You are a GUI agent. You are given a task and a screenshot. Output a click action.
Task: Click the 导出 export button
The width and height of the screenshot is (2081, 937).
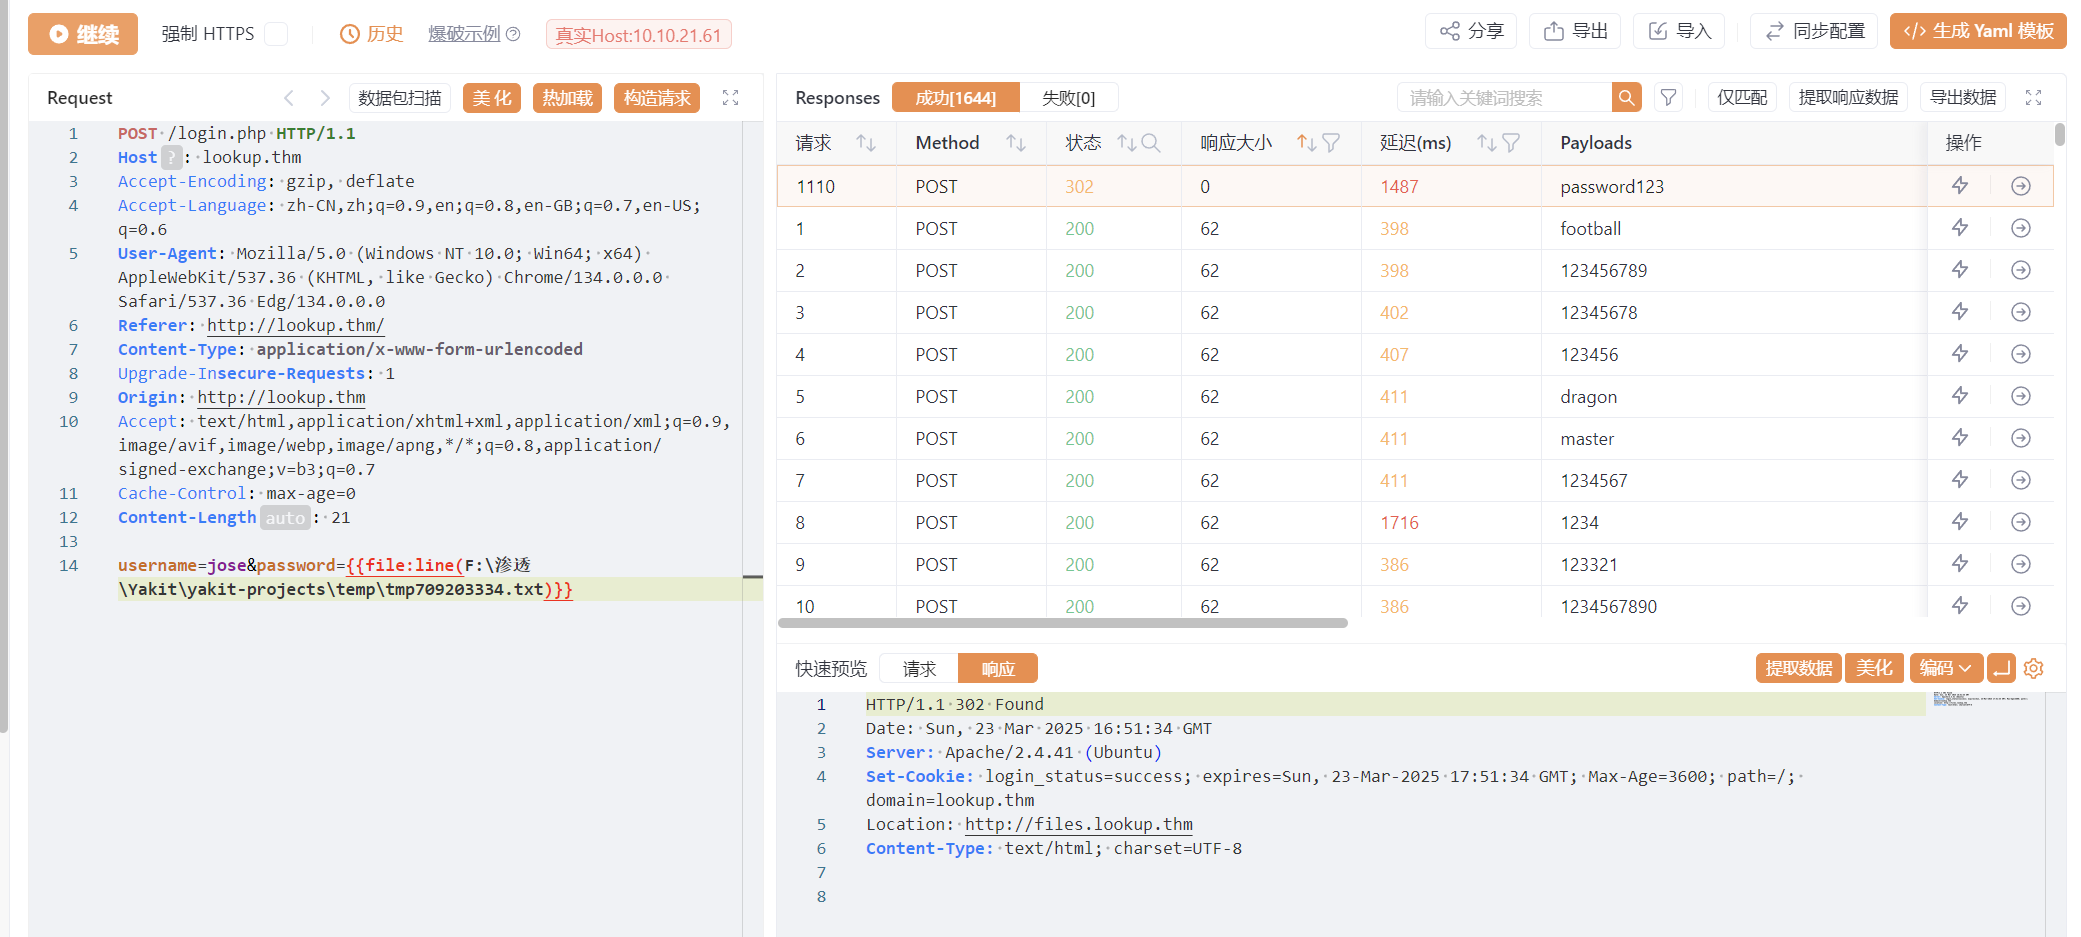[1576, 31]
